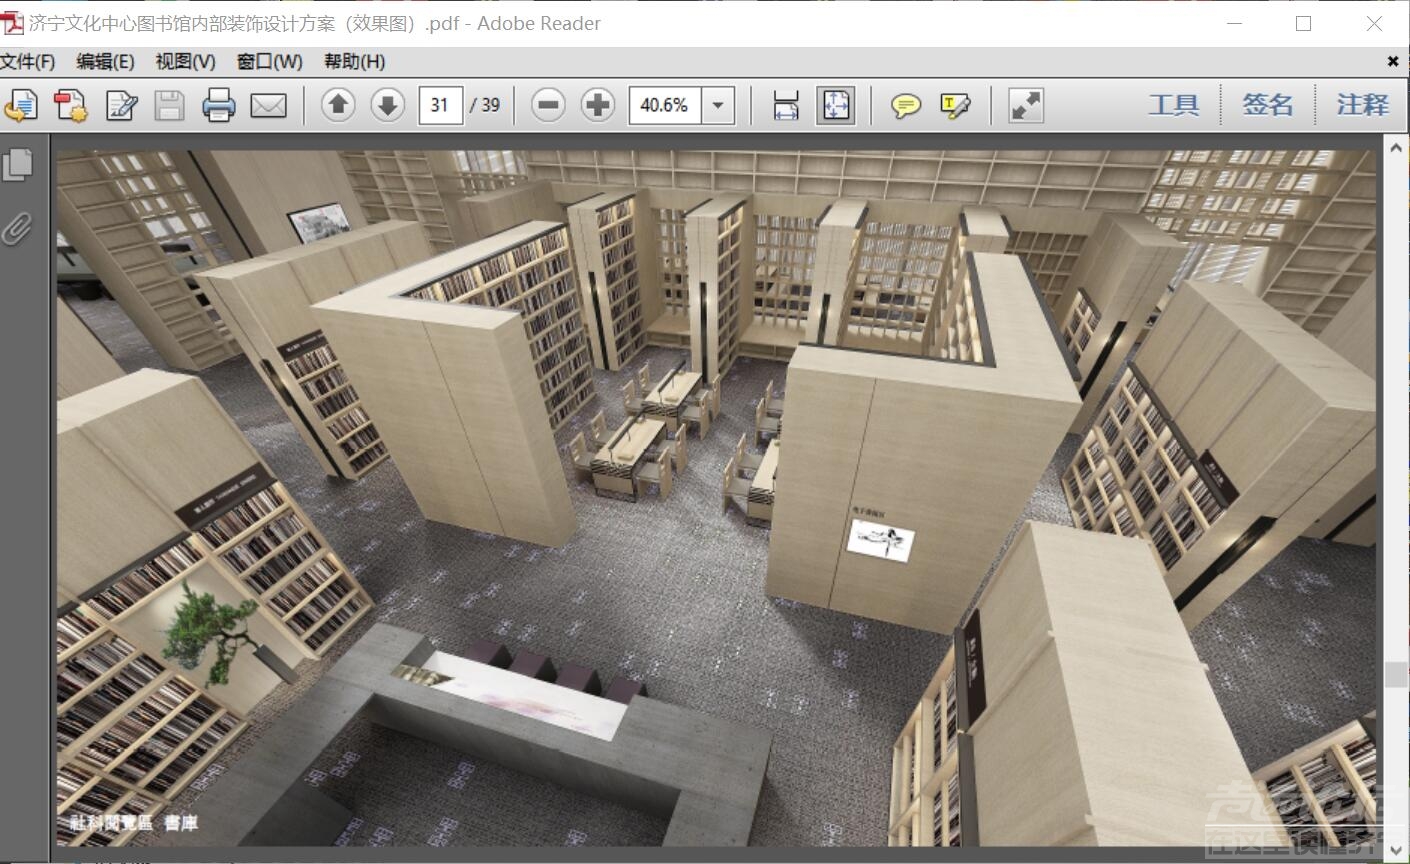
Task: Open the 工具 pane
Action: pos(1173,105)
